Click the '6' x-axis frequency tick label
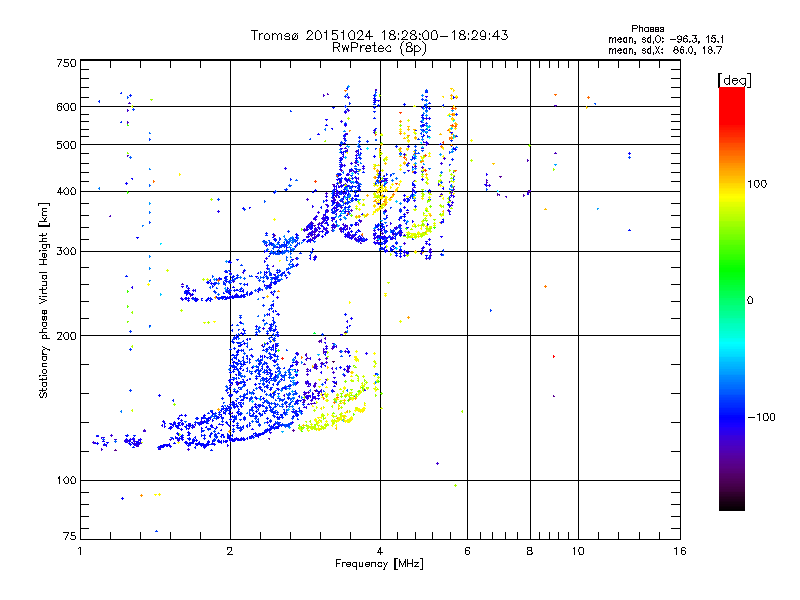Viewport: 800px width, 600px height. [x=467, y=551]
